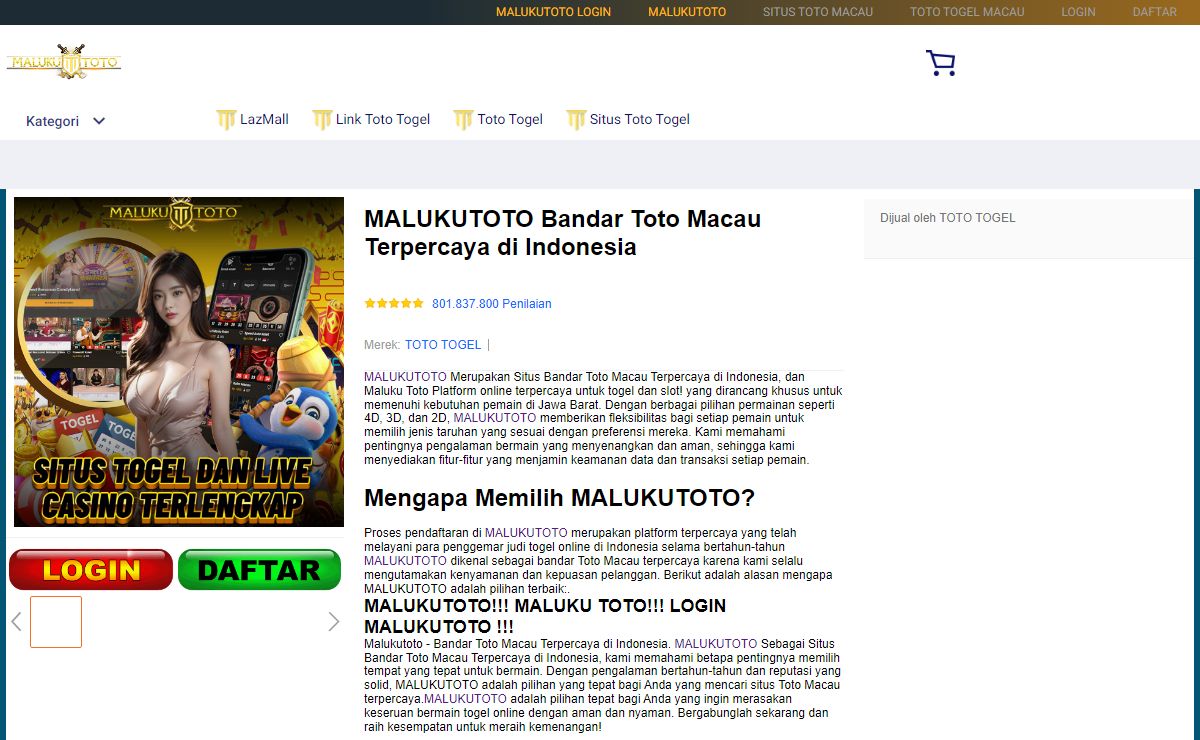Click the 'Merek:' label
The image size is (1200, 740).
pos(382,345)
